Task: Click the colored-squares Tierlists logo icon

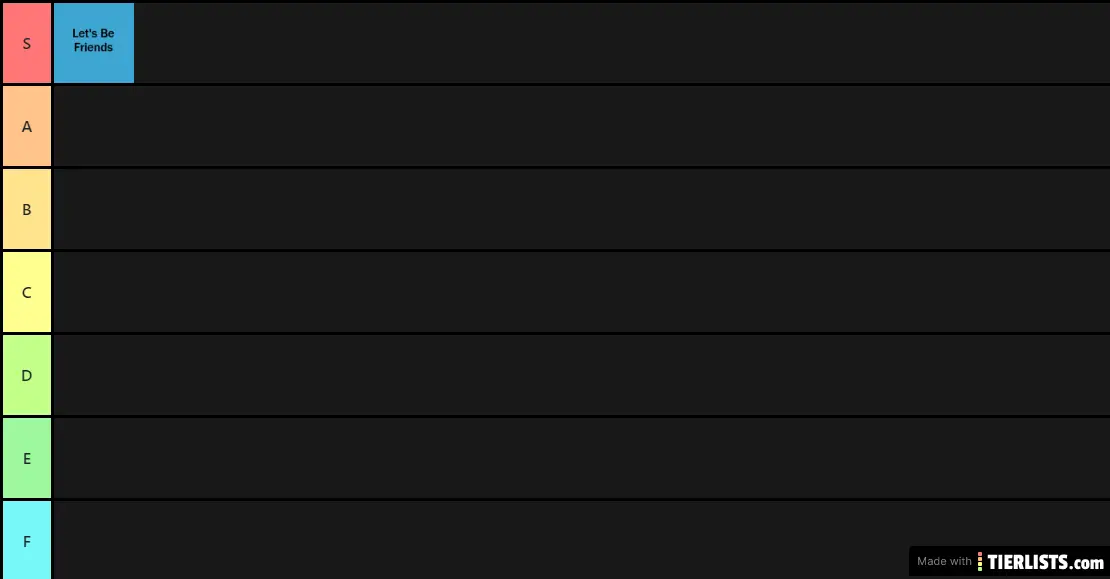Action: [980, 561]
